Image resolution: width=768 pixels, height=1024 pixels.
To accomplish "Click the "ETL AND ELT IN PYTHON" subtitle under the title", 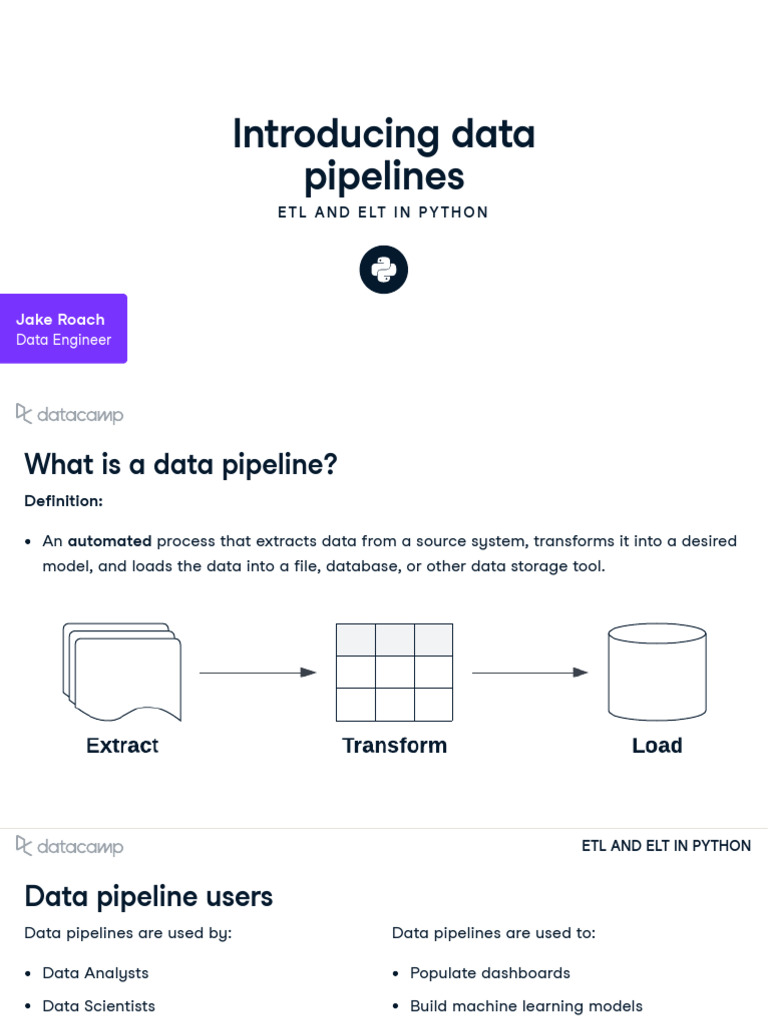I will tap(384, 212).
